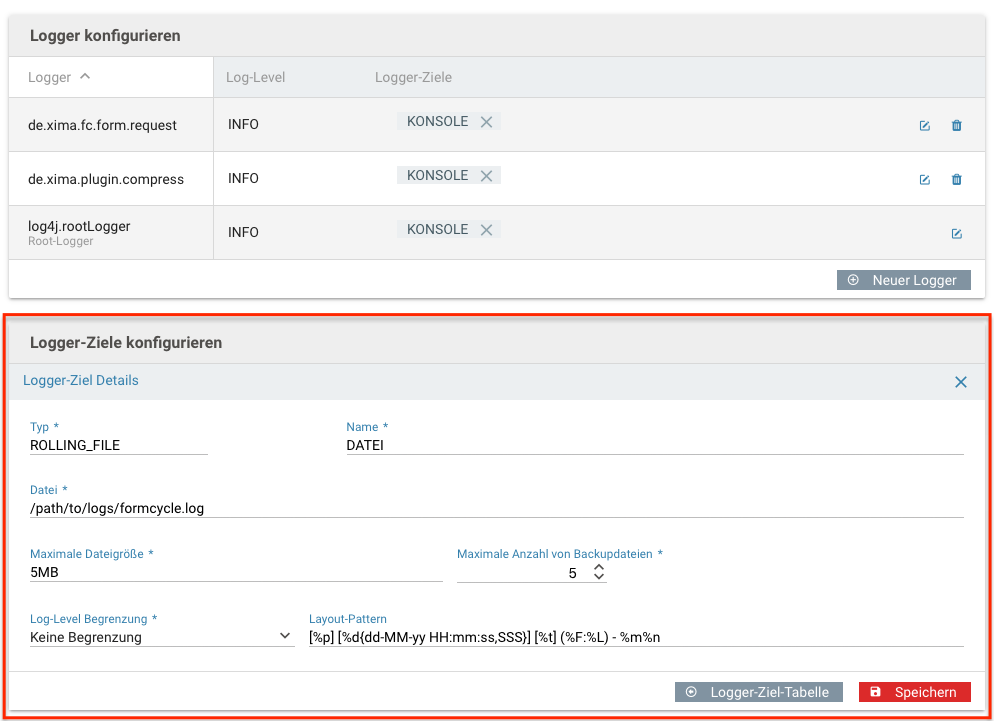Sort table by Logger column

point(59,77)
